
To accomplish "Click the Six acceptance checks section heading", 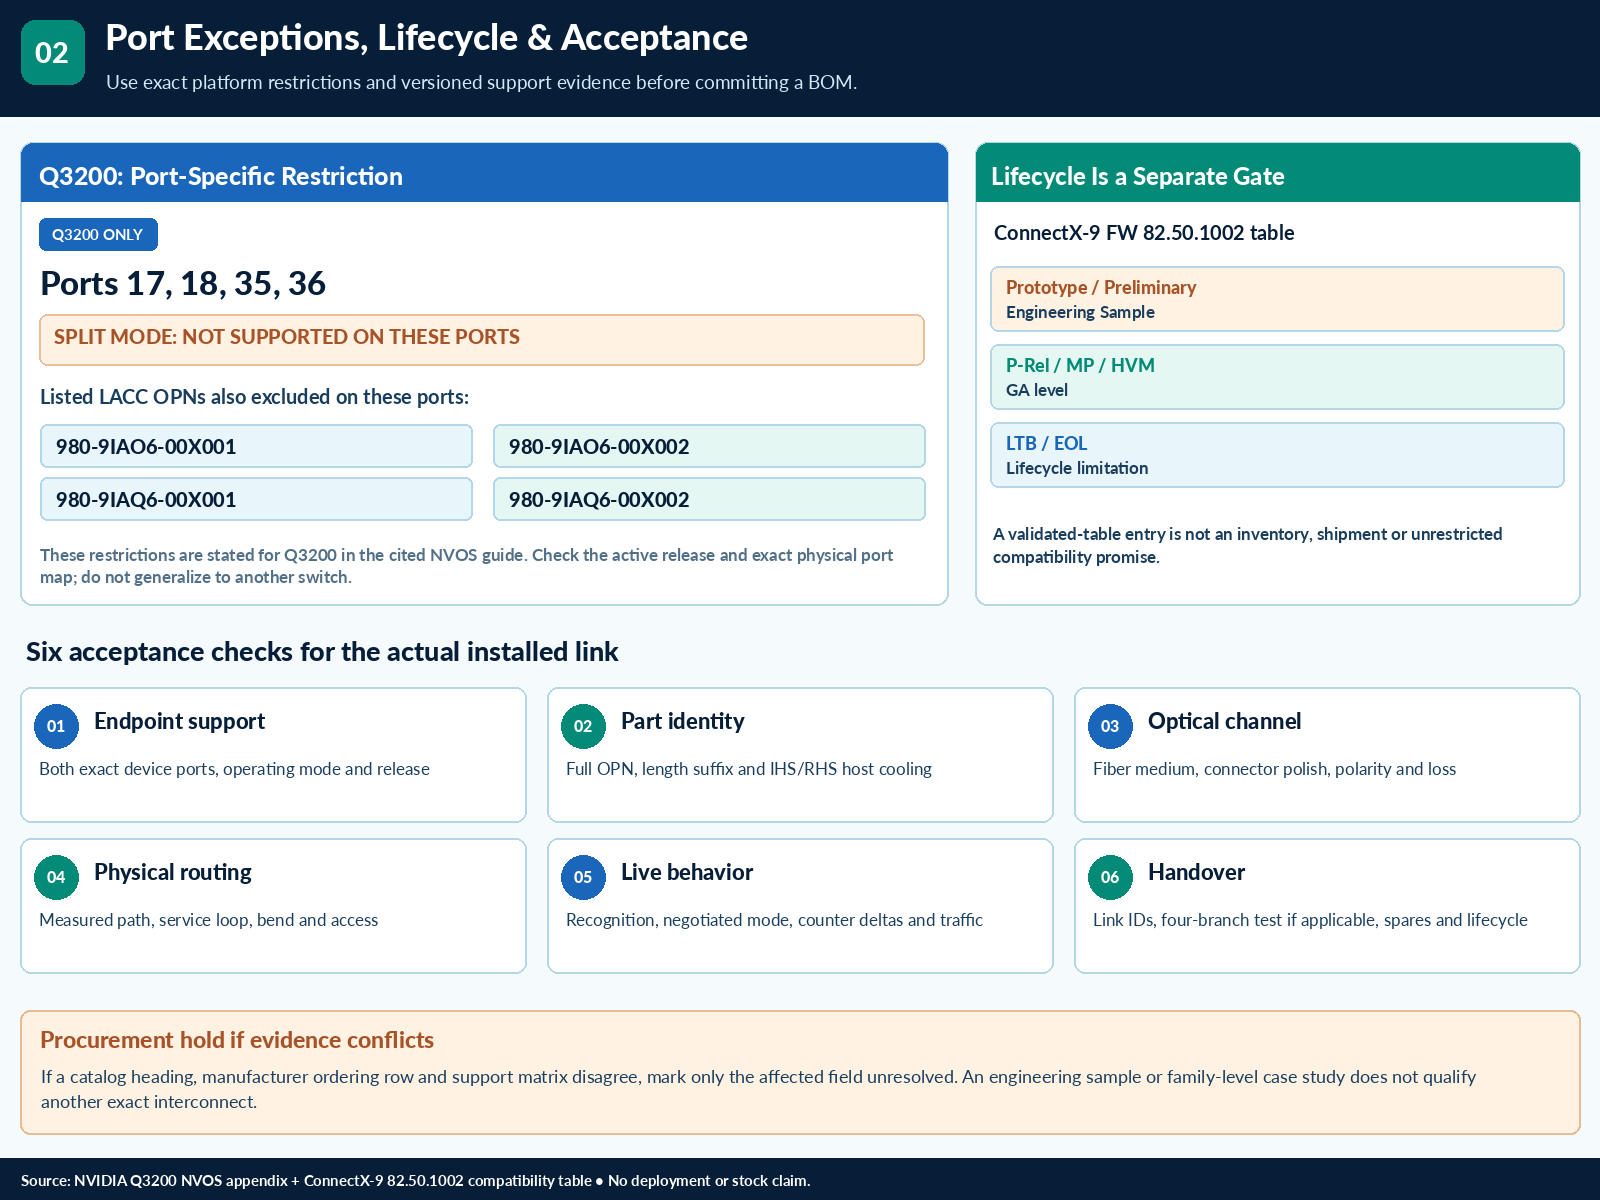I will [322, 652].
